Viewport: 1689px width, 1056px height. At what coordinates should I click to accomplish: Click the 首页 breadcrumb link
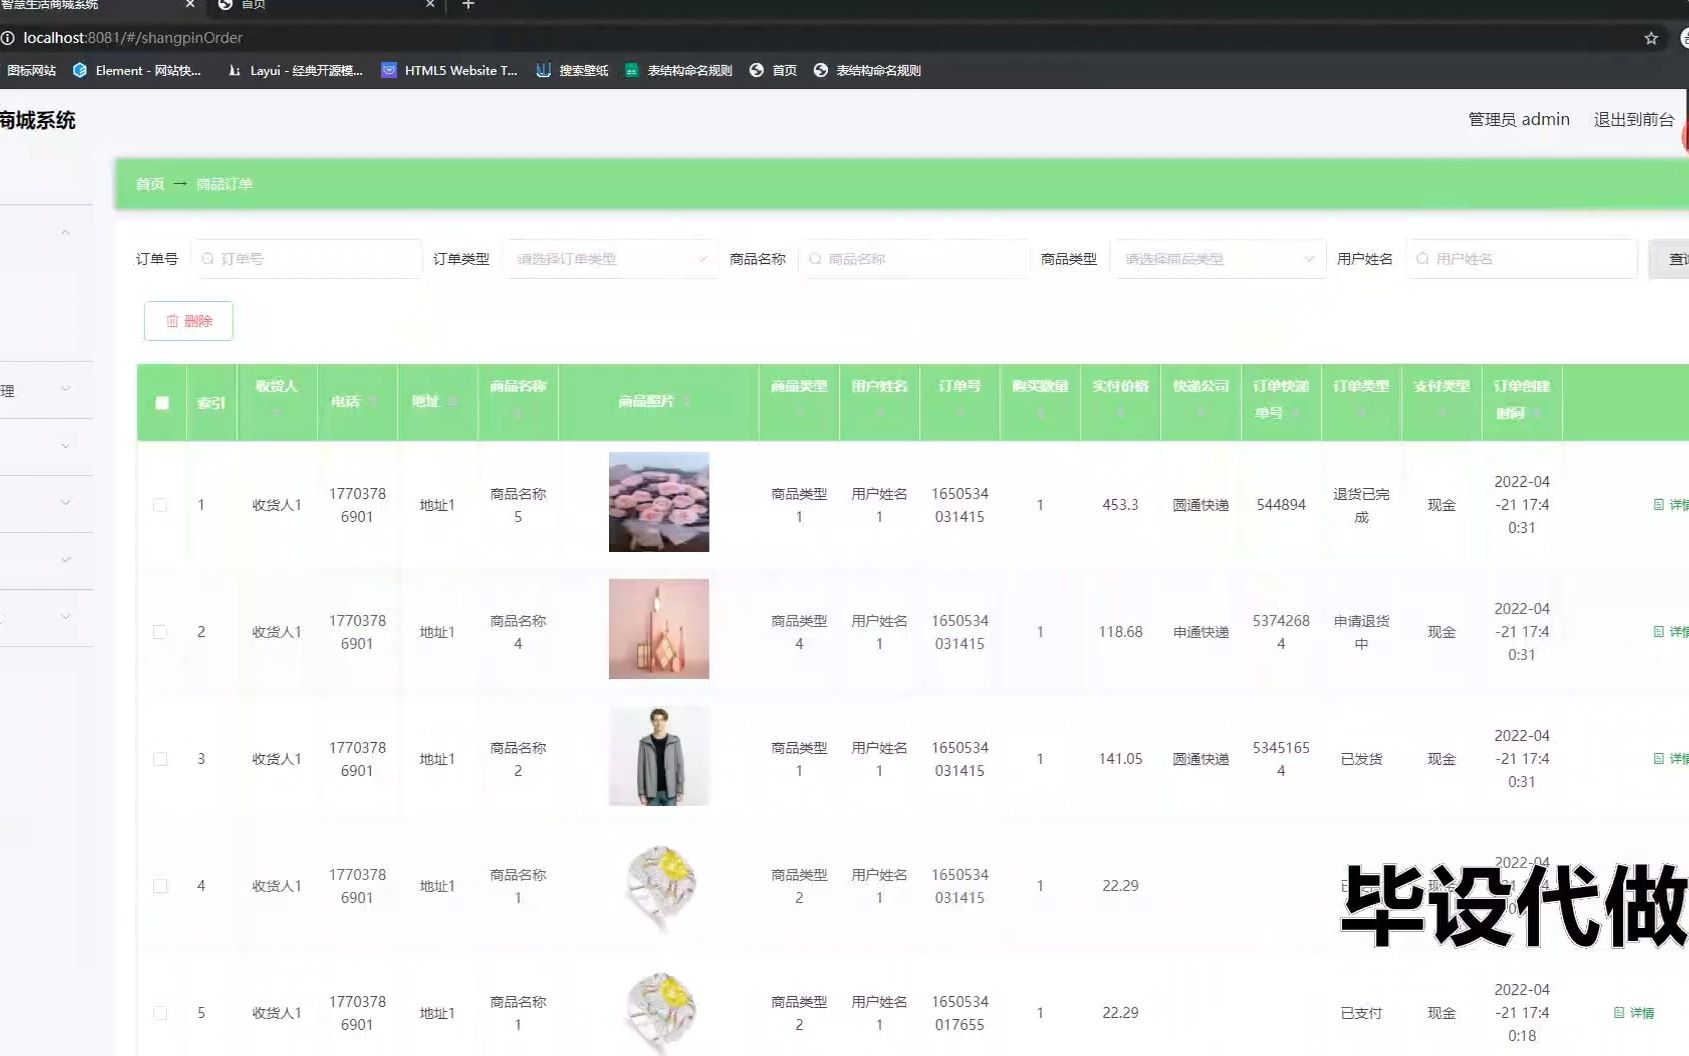click(150, 184)
